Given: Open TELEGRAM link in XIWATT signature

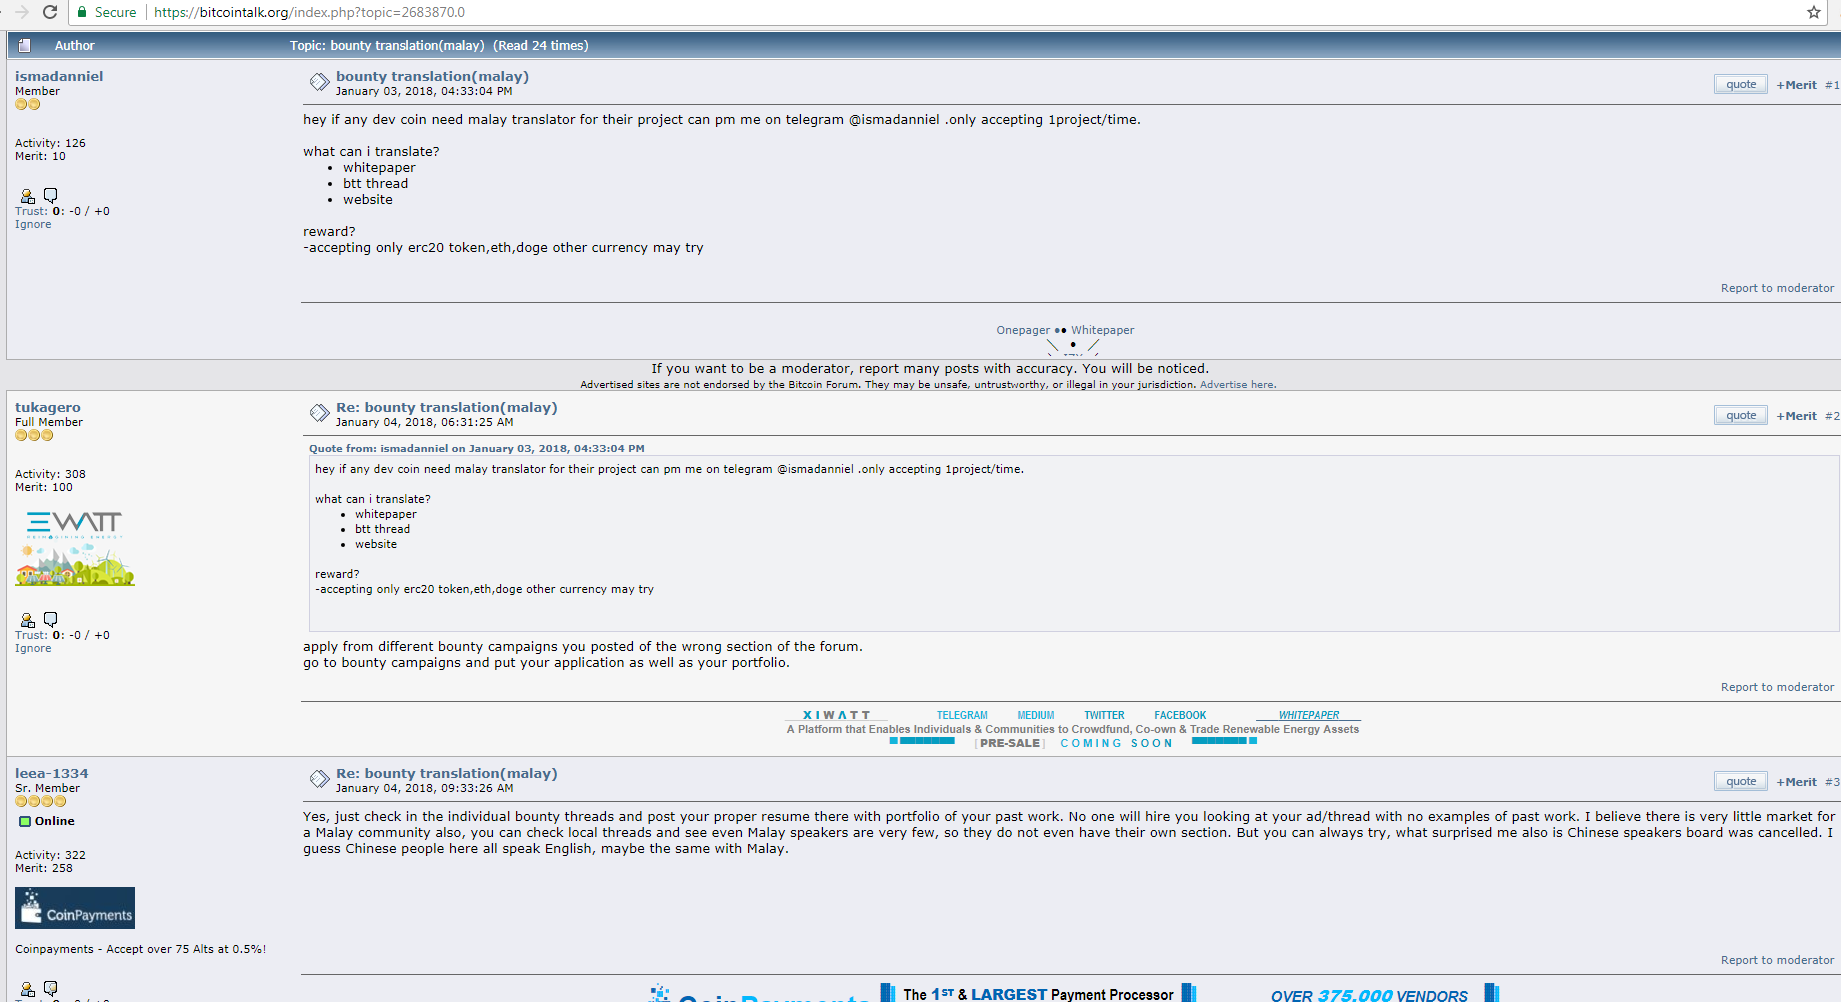Looking at the screenshot, I should [962, 715].
